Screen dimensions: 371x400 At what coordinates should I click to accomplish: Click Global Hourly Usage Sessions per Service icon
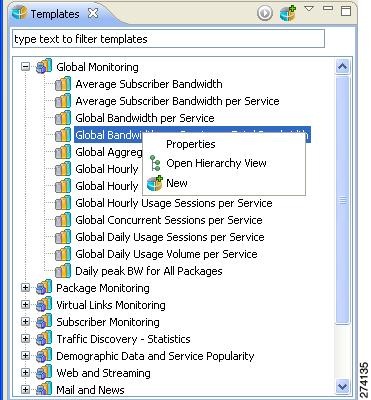click(63, 203)
